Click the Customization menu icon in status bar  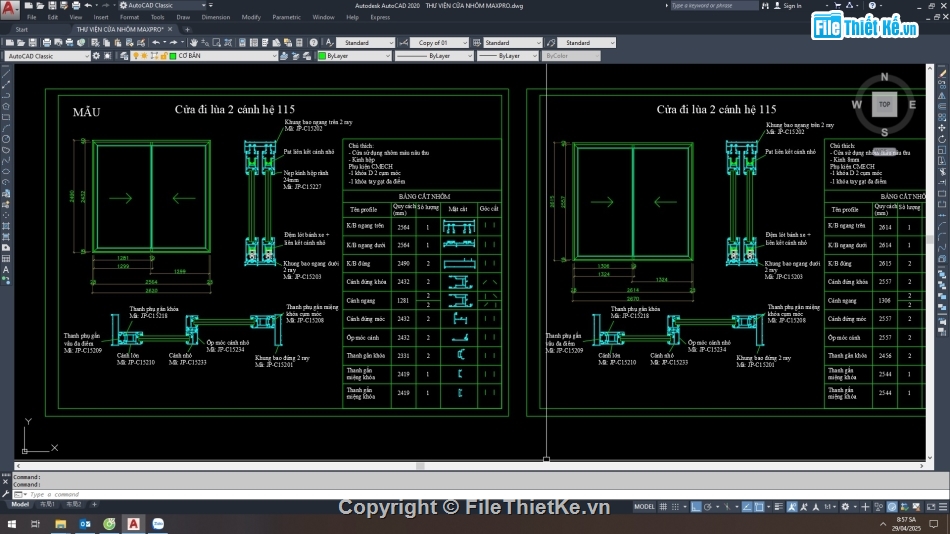click(943, 507)
